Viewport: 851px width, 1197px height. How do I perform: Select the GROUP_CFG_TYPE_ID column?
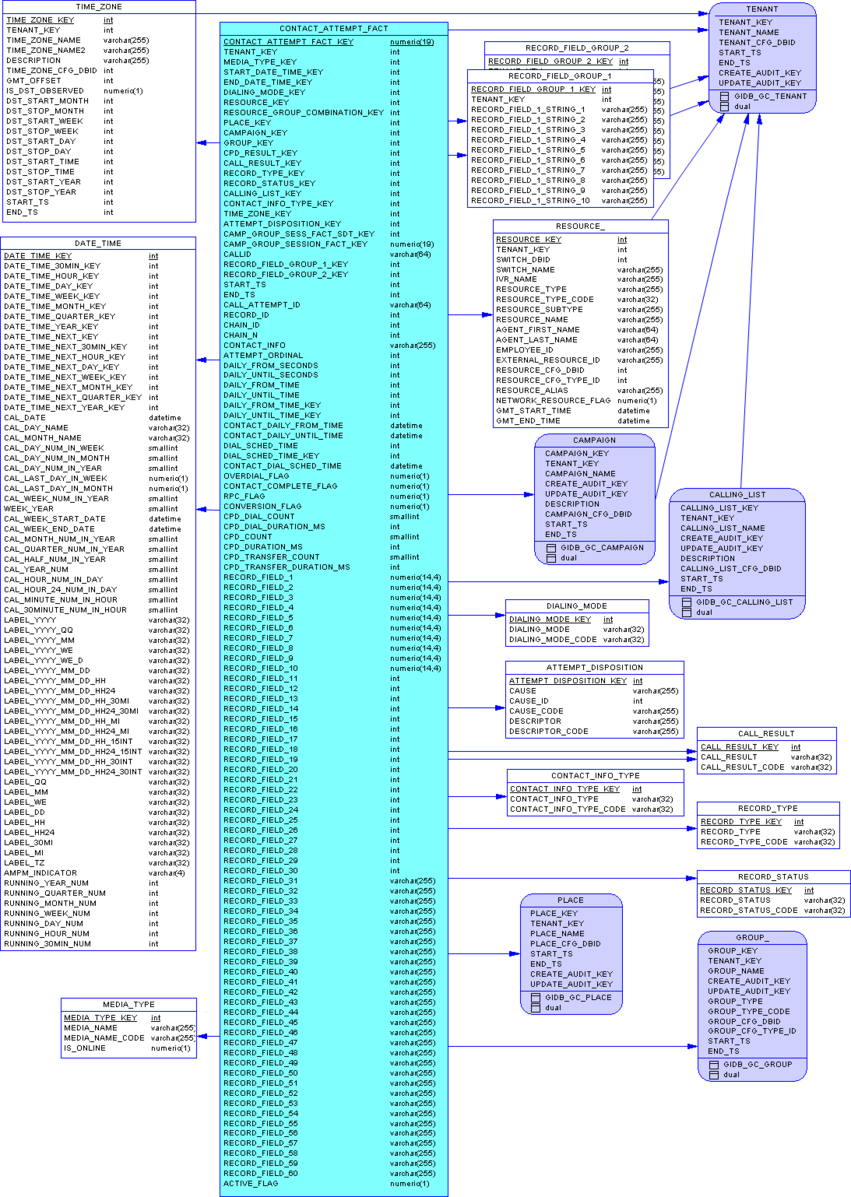[x=752, y=1031]
